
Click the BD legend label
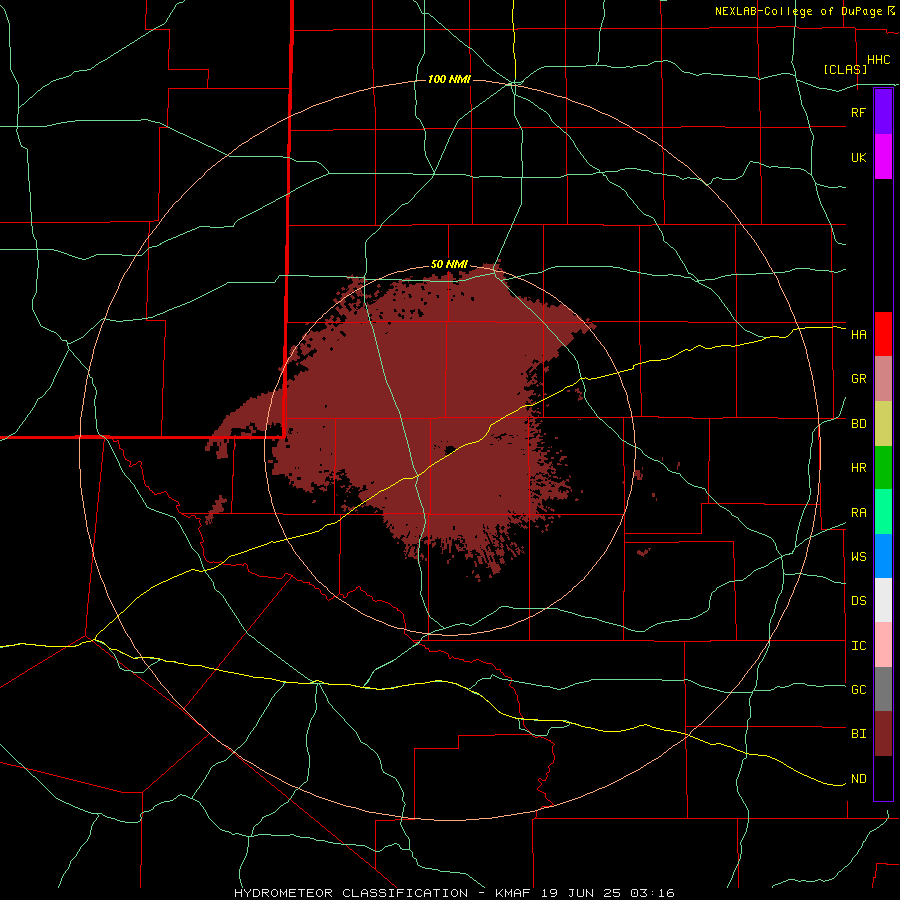point(858,424)
